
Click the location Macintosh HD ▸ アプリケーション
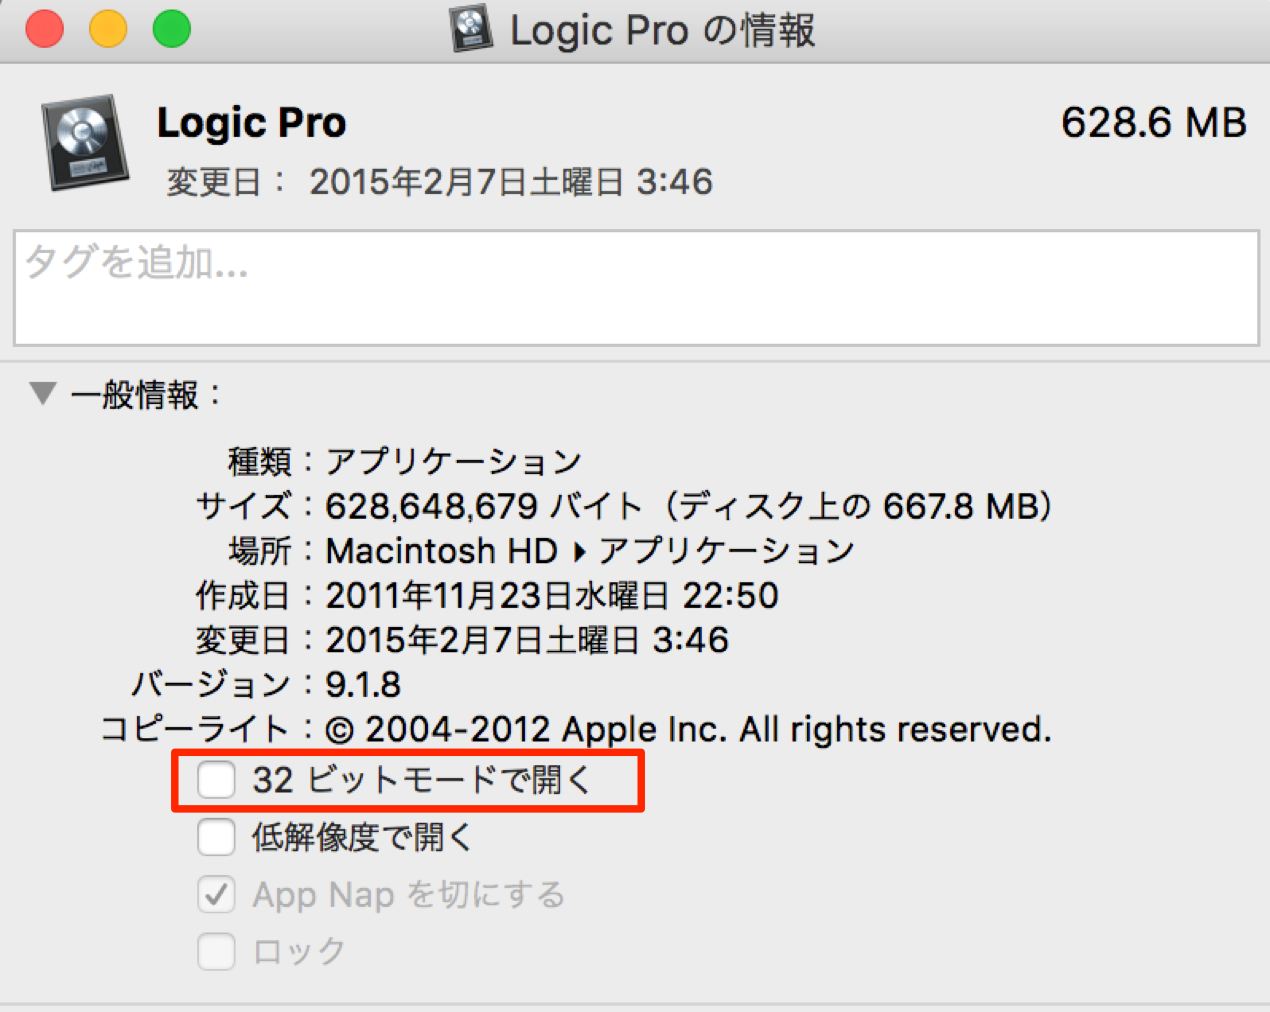pyautogui.click(x=591, y=551)
